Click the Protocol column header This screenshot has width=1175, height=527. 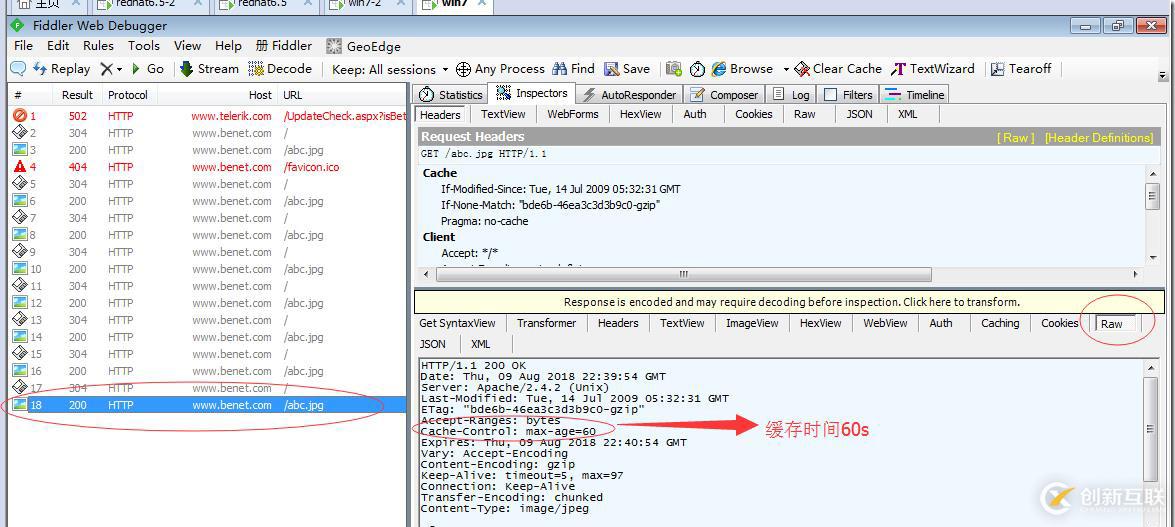pyautogui.click(x=128, y=95)
